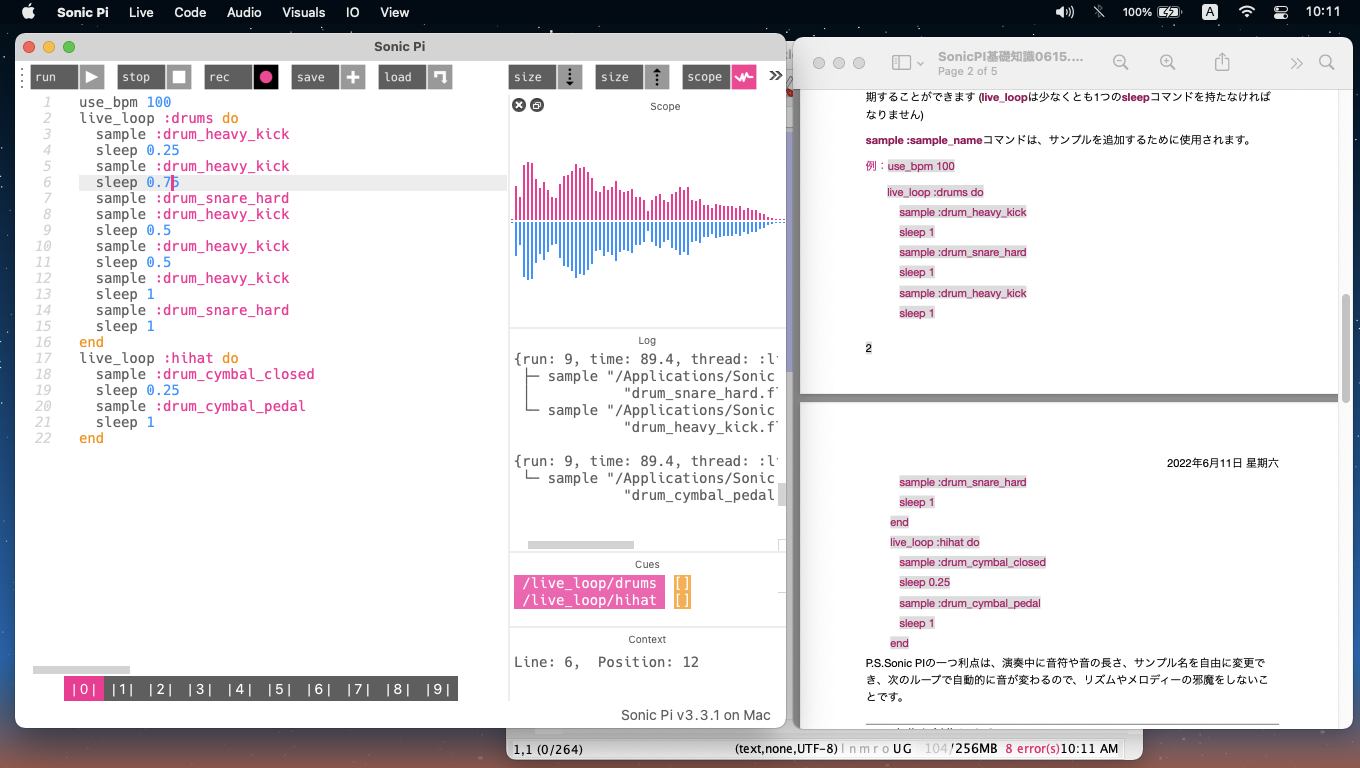This screenshot has width=1360, height=768.
Task: Click the Zoom in button in Preview
Action: click(1167, 62)
